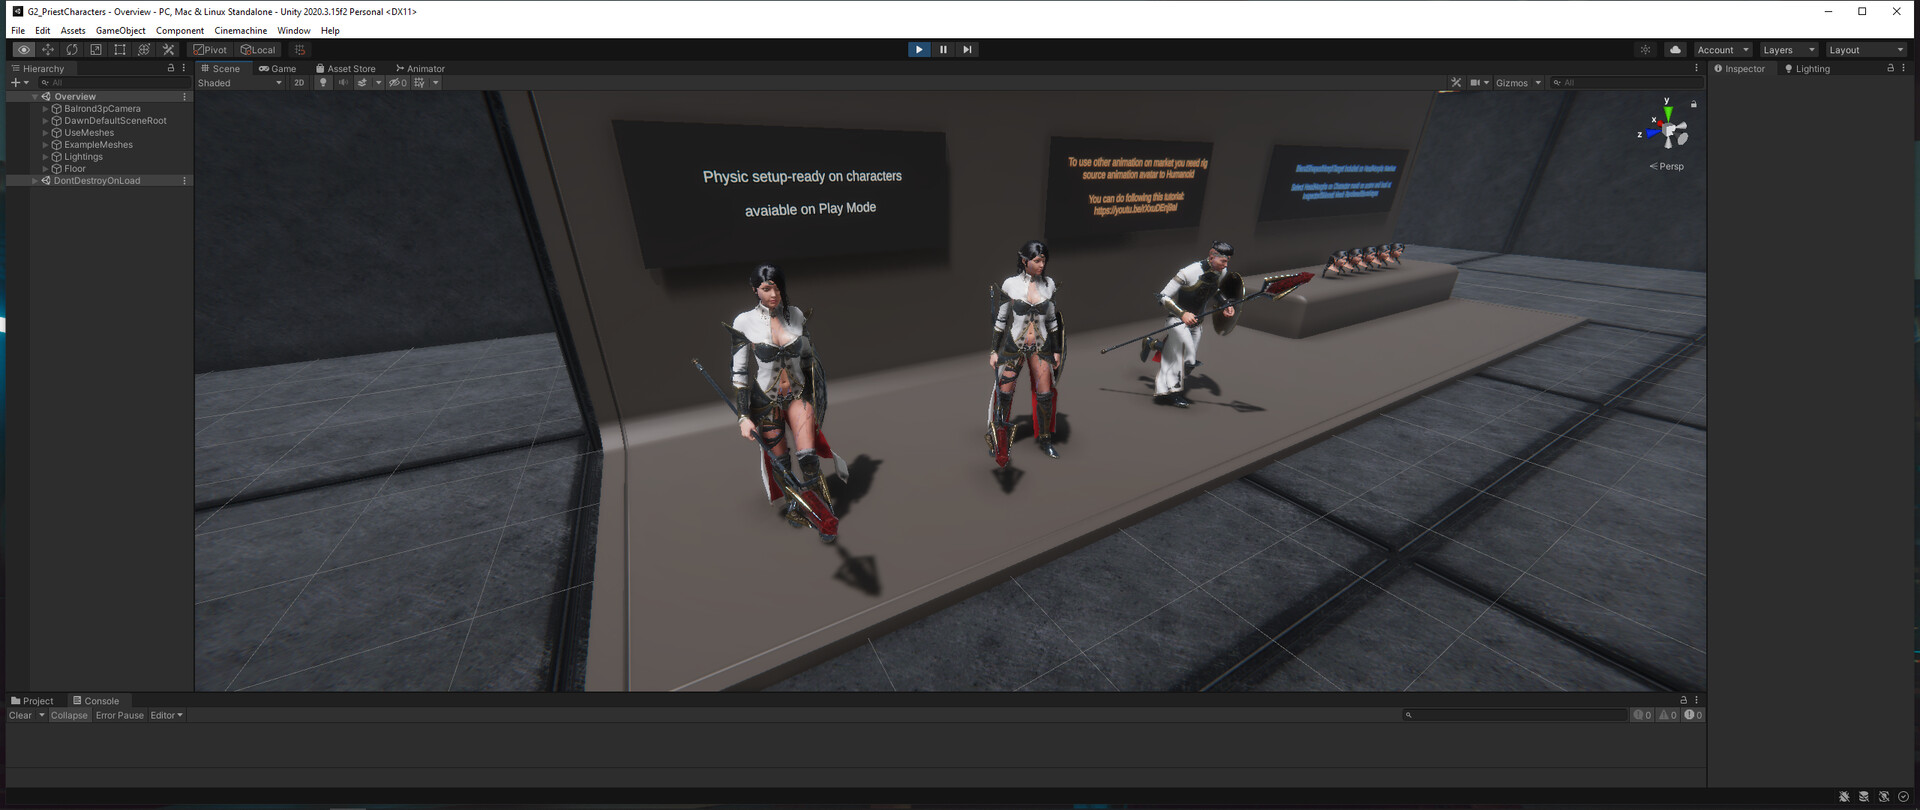Toggle Error Pause in the Console
The height and width of the screenshot is (810, 1920).
pos(120,715)
